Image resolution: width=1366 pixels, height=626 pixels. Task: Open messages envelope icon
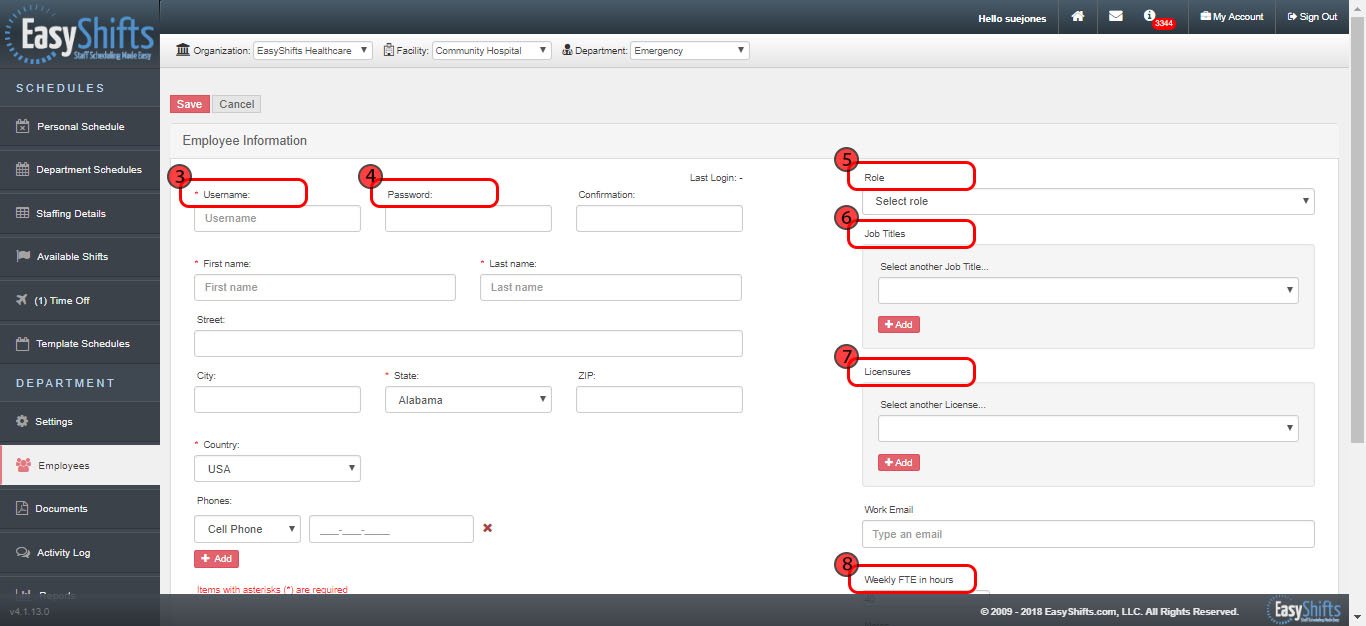pos(1115,16)
